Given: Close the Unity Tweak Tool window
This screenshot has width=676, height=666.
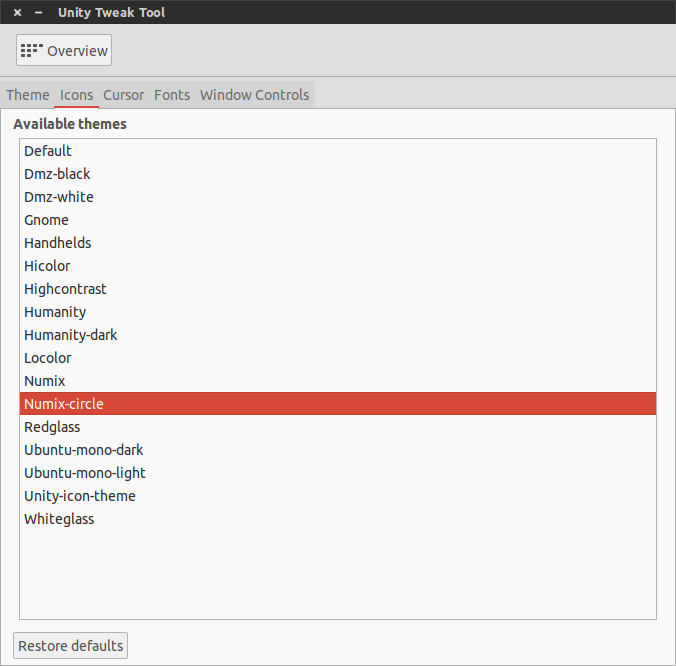Looking at the screenshot, I should pyautogui.click(x=17, y=13).
